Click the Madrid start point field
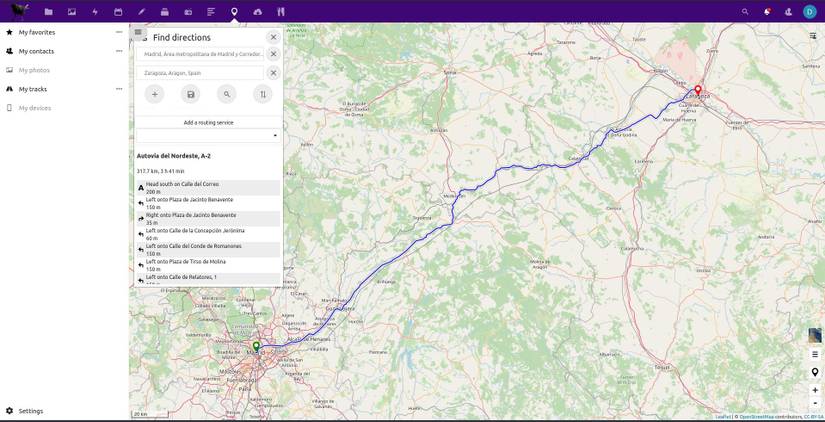Viewport: 825px width, 422px height. (x=200, y=54)
